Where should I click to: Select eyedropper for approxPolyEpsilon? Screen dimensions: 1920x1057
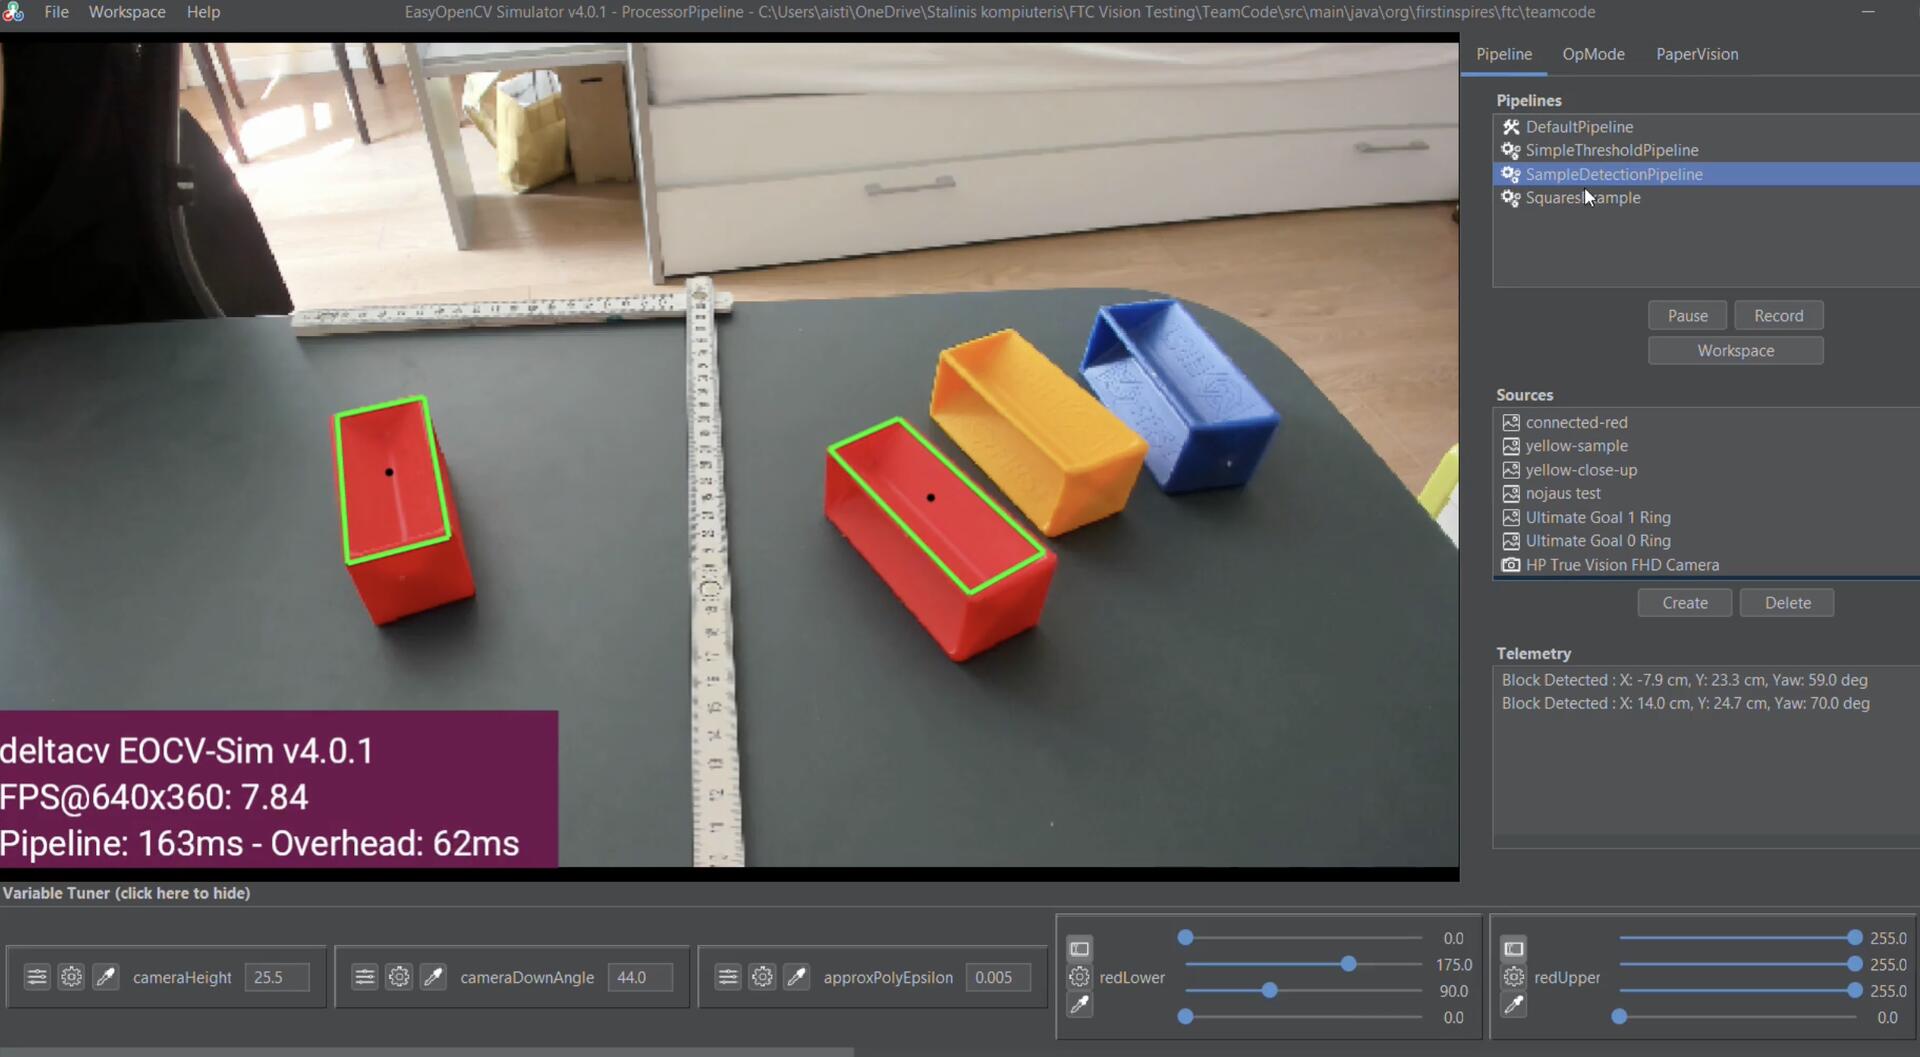pyautogui.click(x=796, y=977)
